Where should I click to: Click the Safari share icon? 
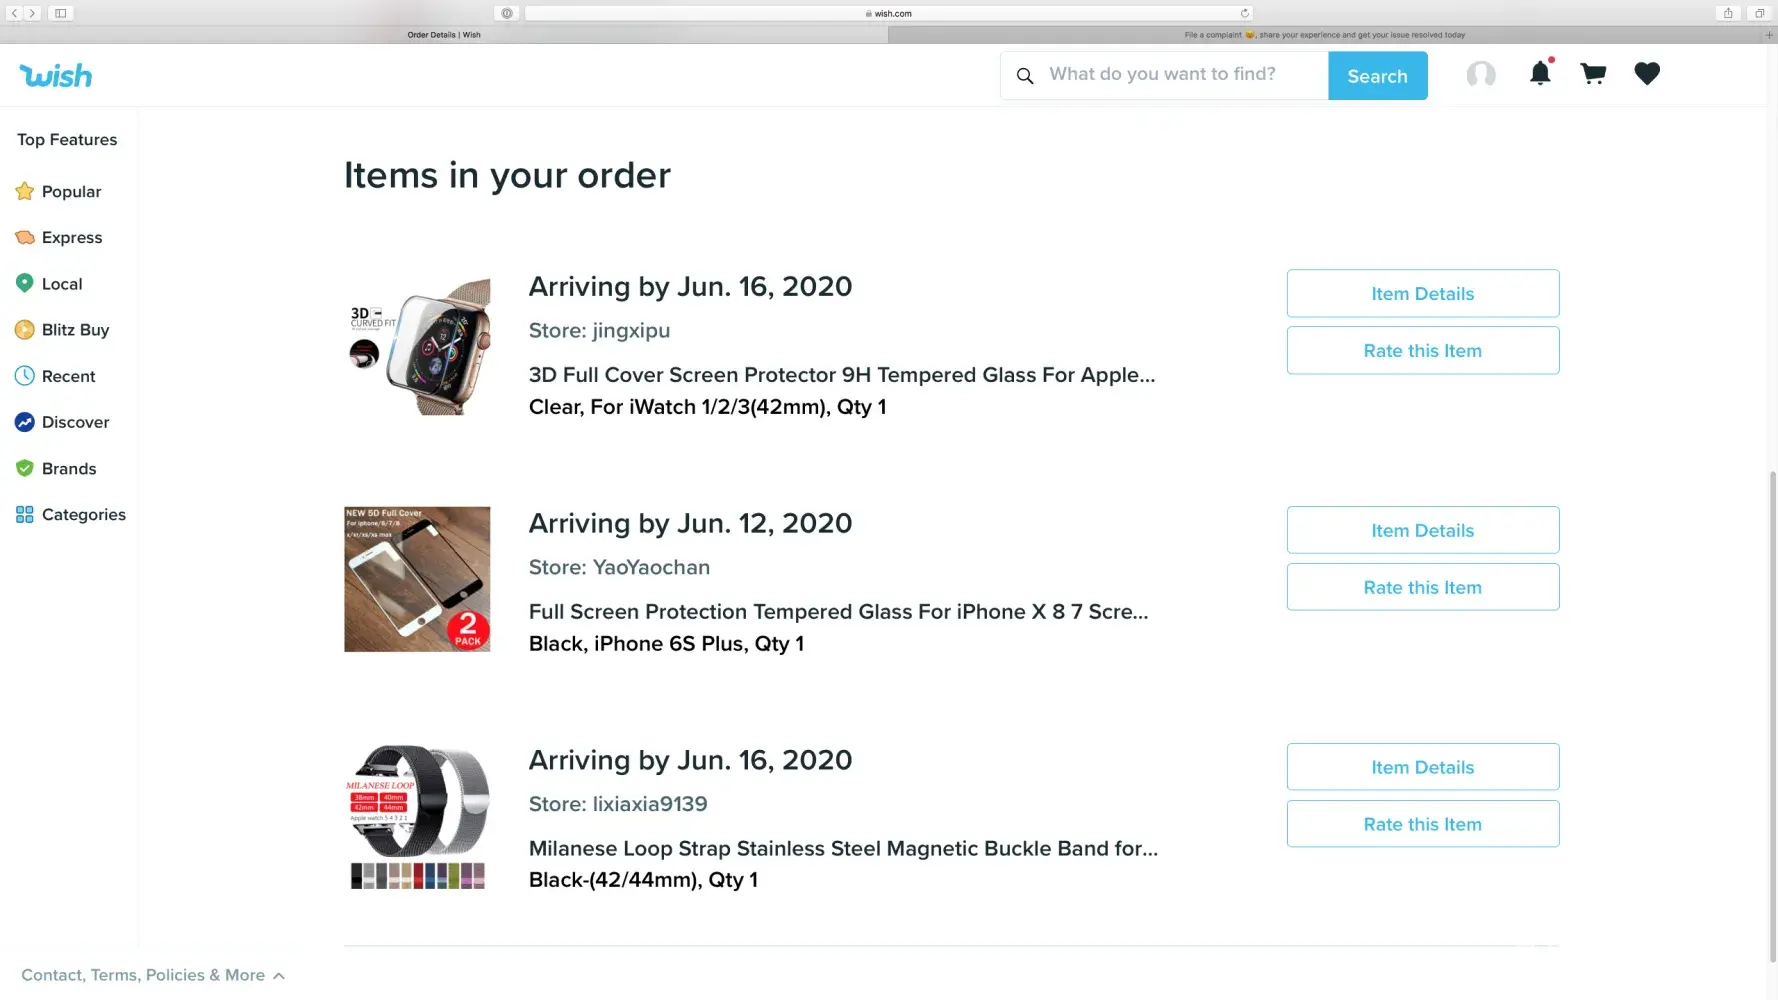(1727, 13)
